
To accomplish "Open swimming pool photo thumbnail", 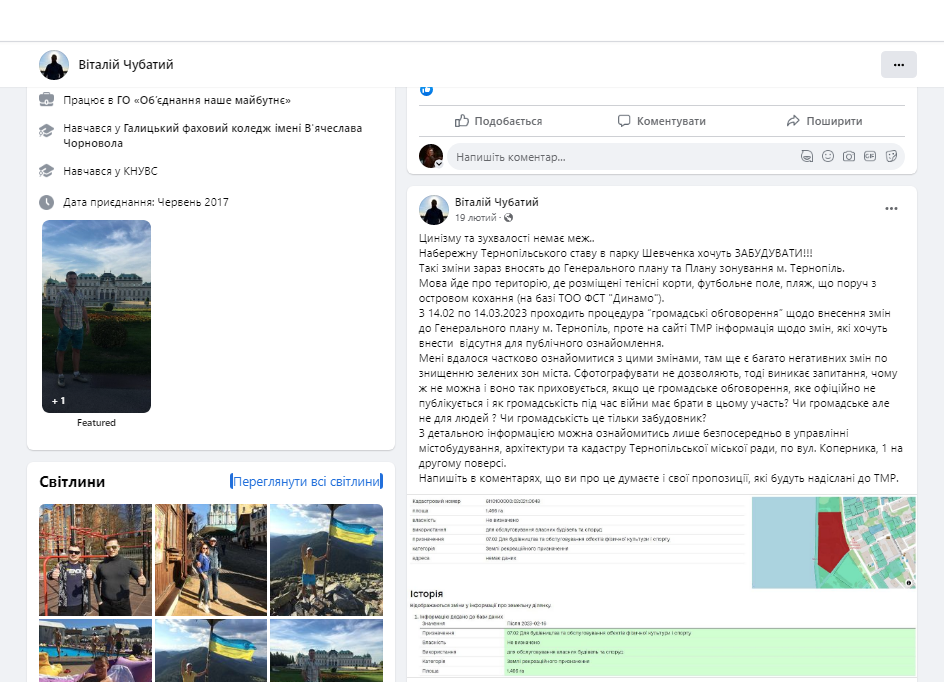I will coord(95,651).
